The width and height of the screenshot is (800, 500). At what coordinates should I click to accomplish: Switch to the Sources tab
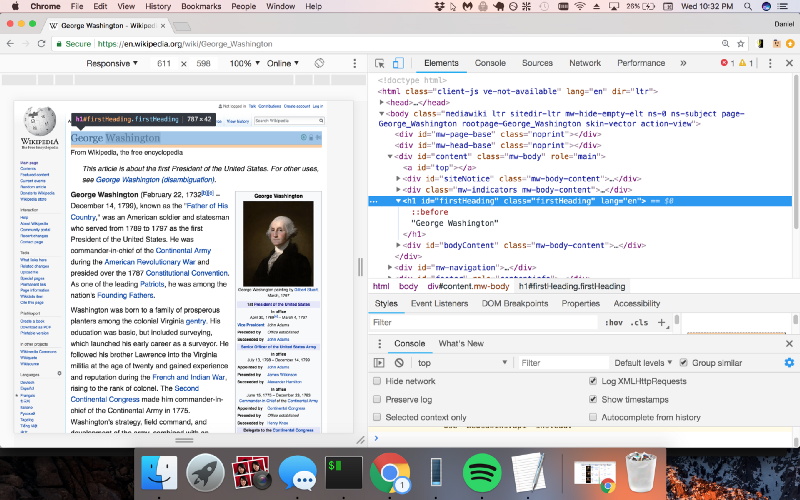(x=537, y=63)
